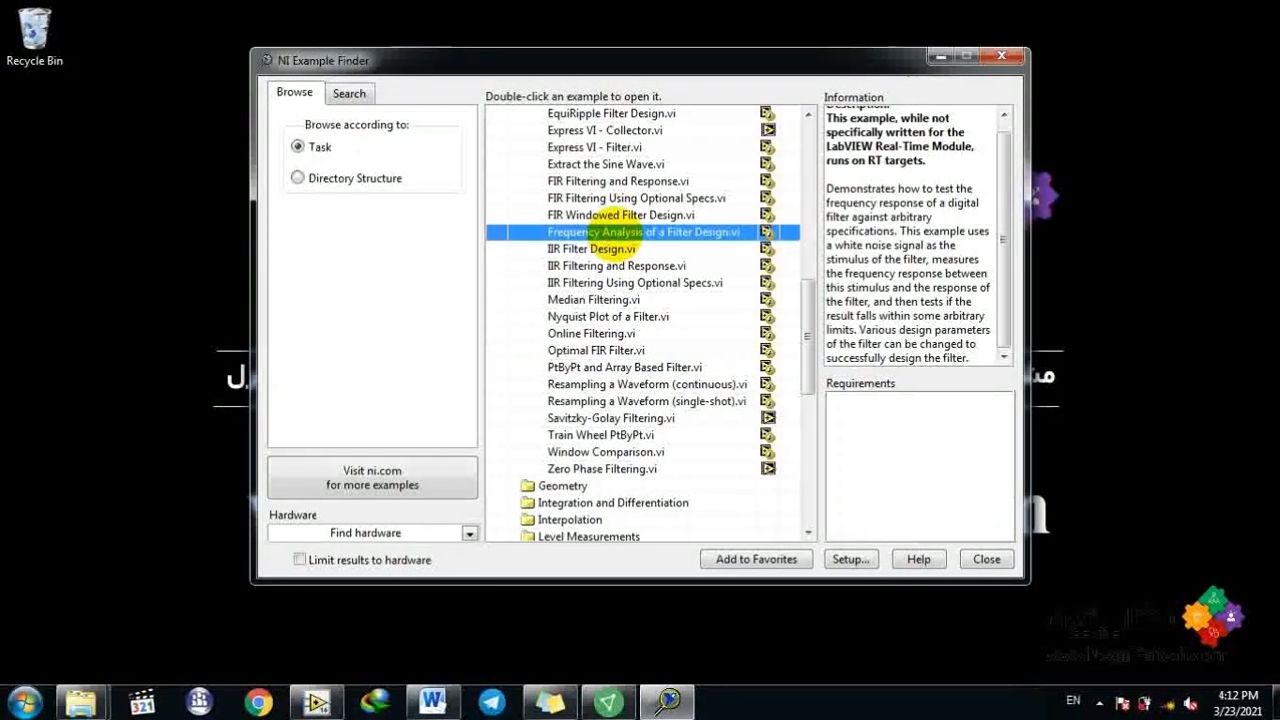This screenshot has width=1280, height=720.
Task: Open Google Chrome from the taskbar
Action: pos(258,702)
